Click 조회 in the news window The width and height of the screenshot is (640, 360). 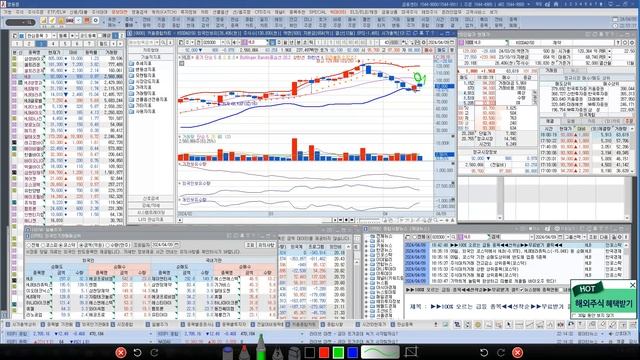coord(593,237)
